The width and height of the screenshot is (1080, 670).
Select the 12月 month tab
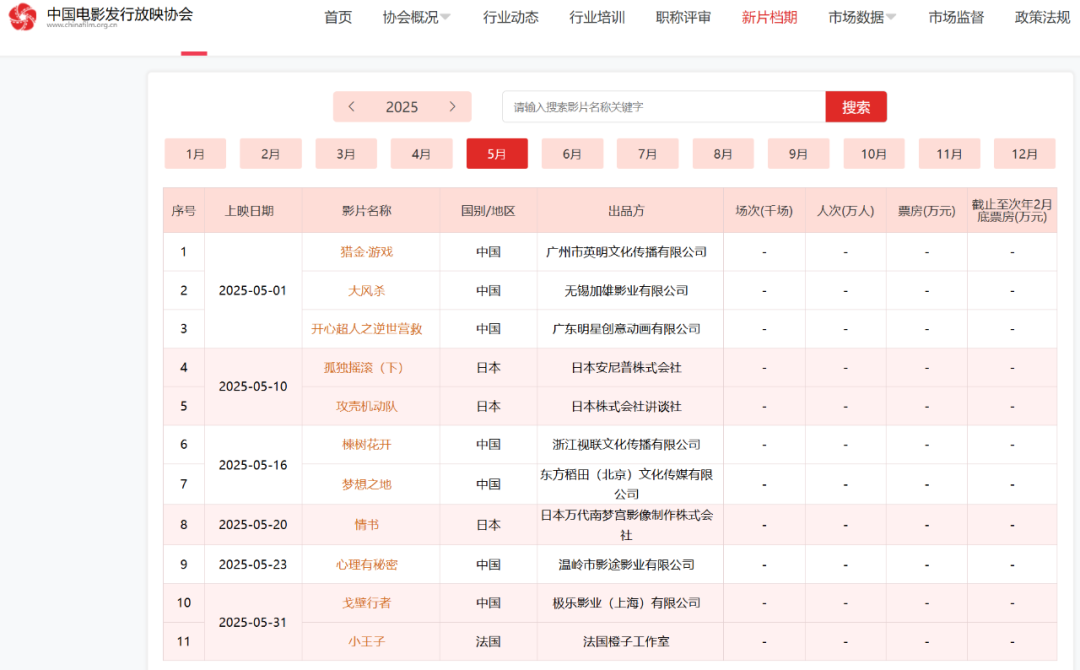click(1024, 154)
